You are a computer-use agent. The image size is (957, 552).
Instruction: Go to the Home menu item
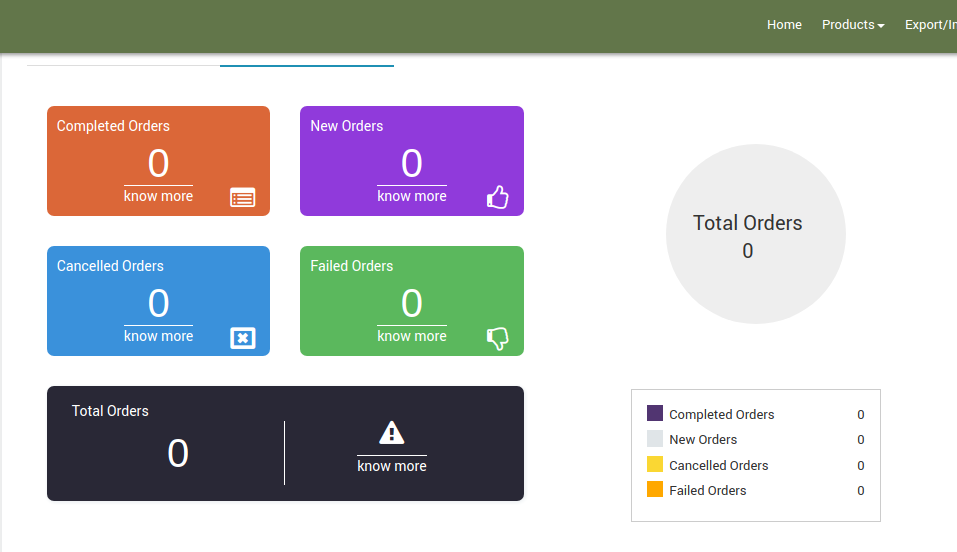click(784, 25)
